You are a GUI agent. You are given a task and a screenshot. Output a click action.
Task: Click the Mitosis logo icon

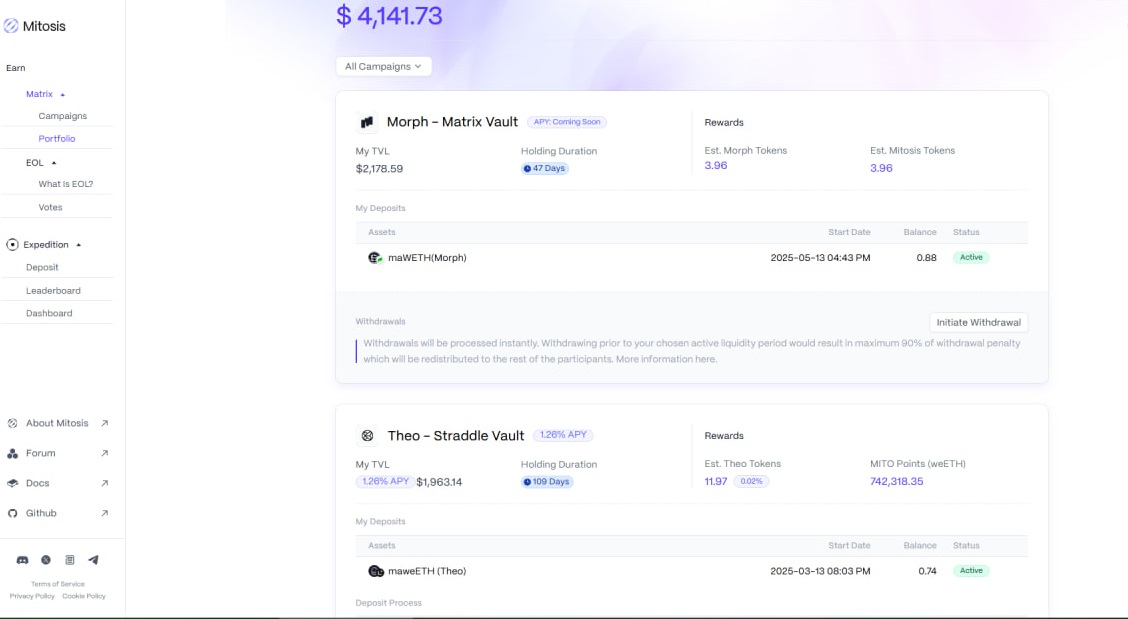(11, 26)
